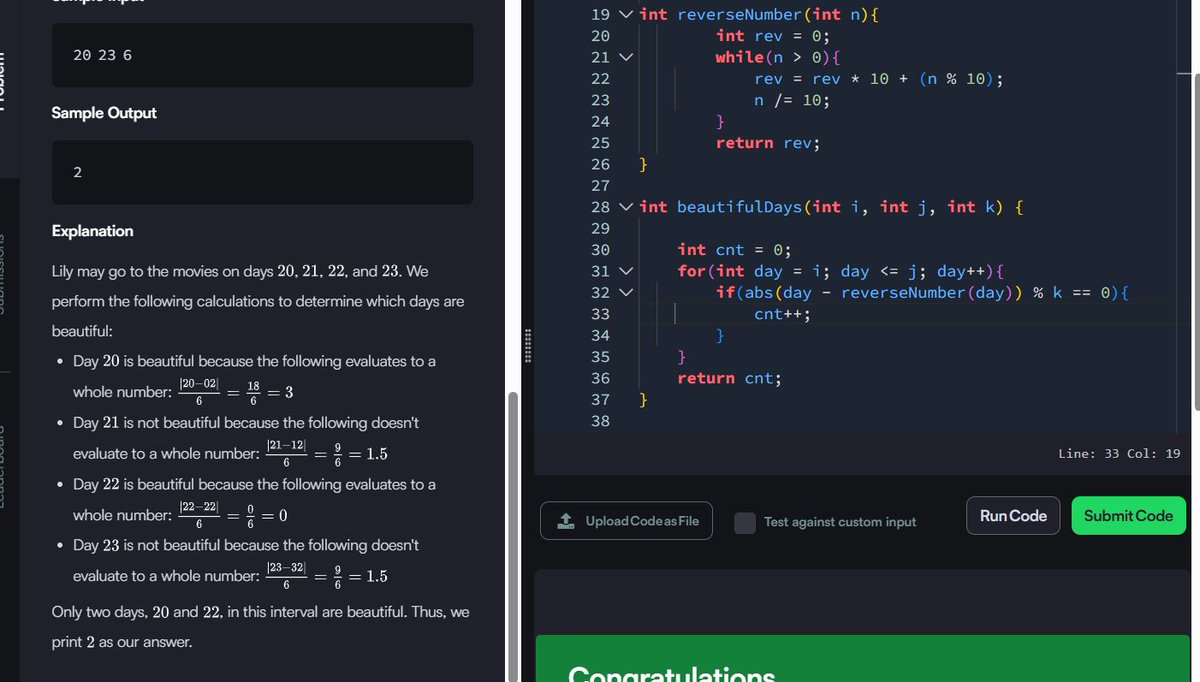Screen dimensions: 1200x682
Task: Click line number 19 in the editor gutter
Action: tap(600, 15)
